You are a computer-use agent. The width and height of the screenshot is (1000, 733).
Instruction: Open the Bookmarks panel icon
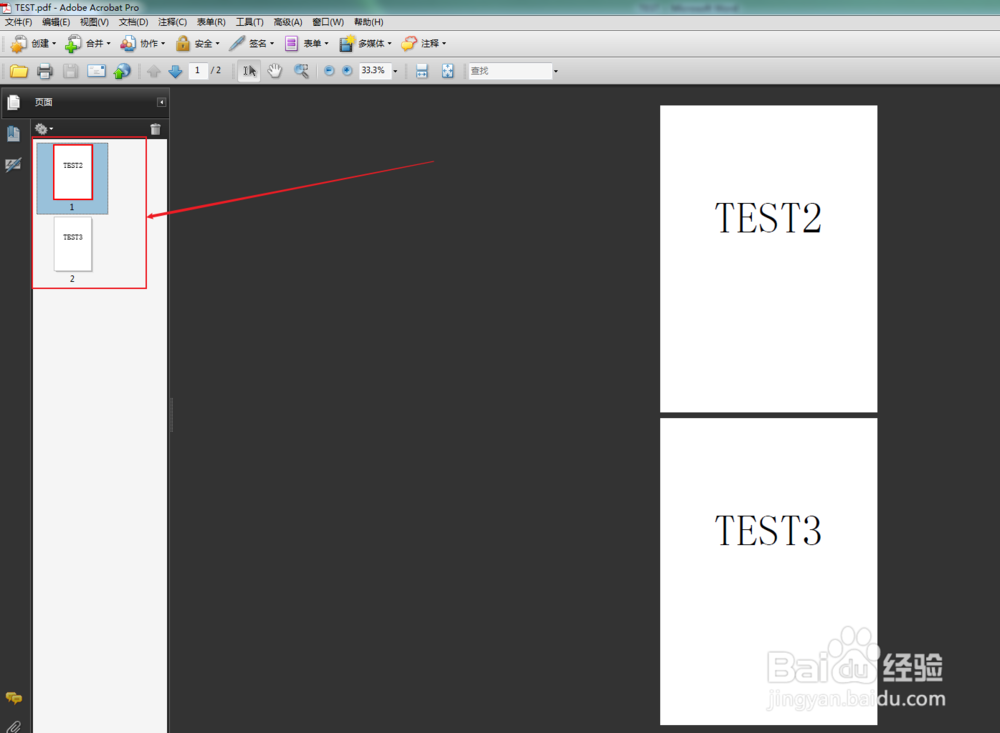point(13,133)
